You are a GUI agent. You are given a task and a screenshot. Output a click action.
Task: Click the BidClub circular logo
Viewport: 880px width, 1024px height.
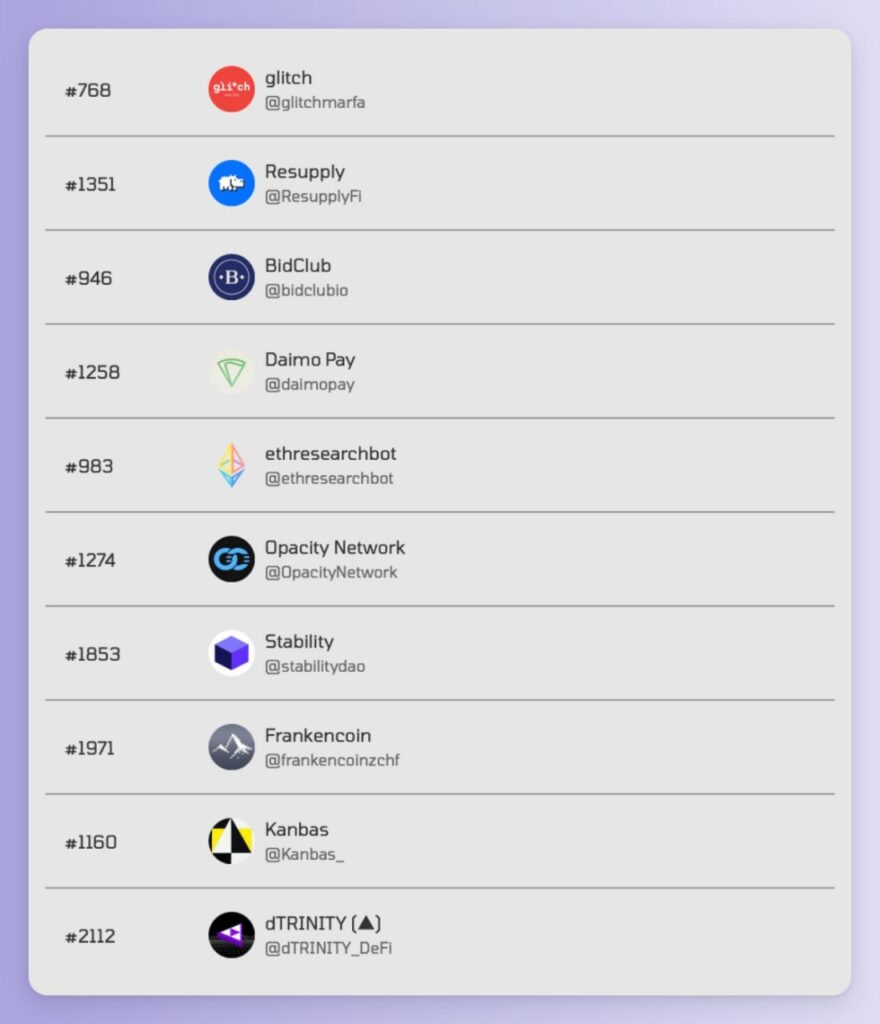pyautogui.click(x=230, y=277)
